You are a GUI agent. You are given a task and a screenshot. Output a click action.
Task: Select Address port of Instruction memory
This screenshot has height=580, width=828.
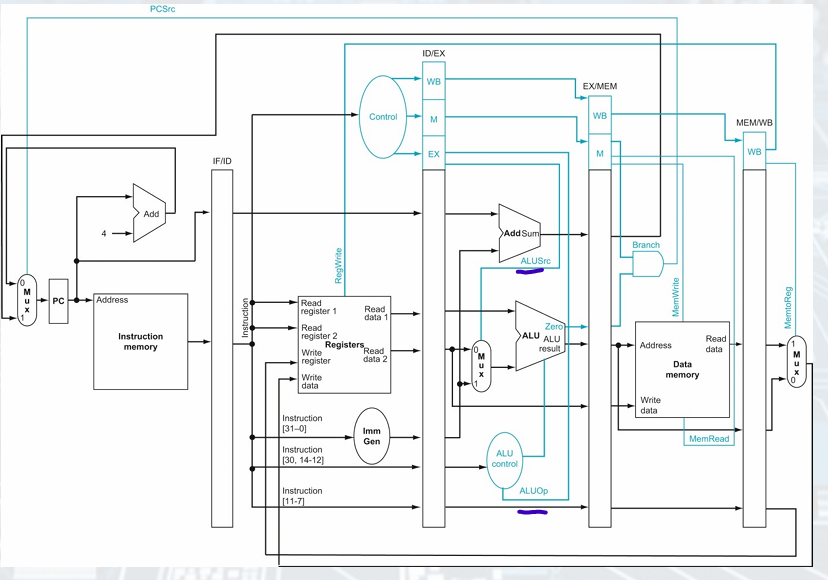(x=112, y=300)
